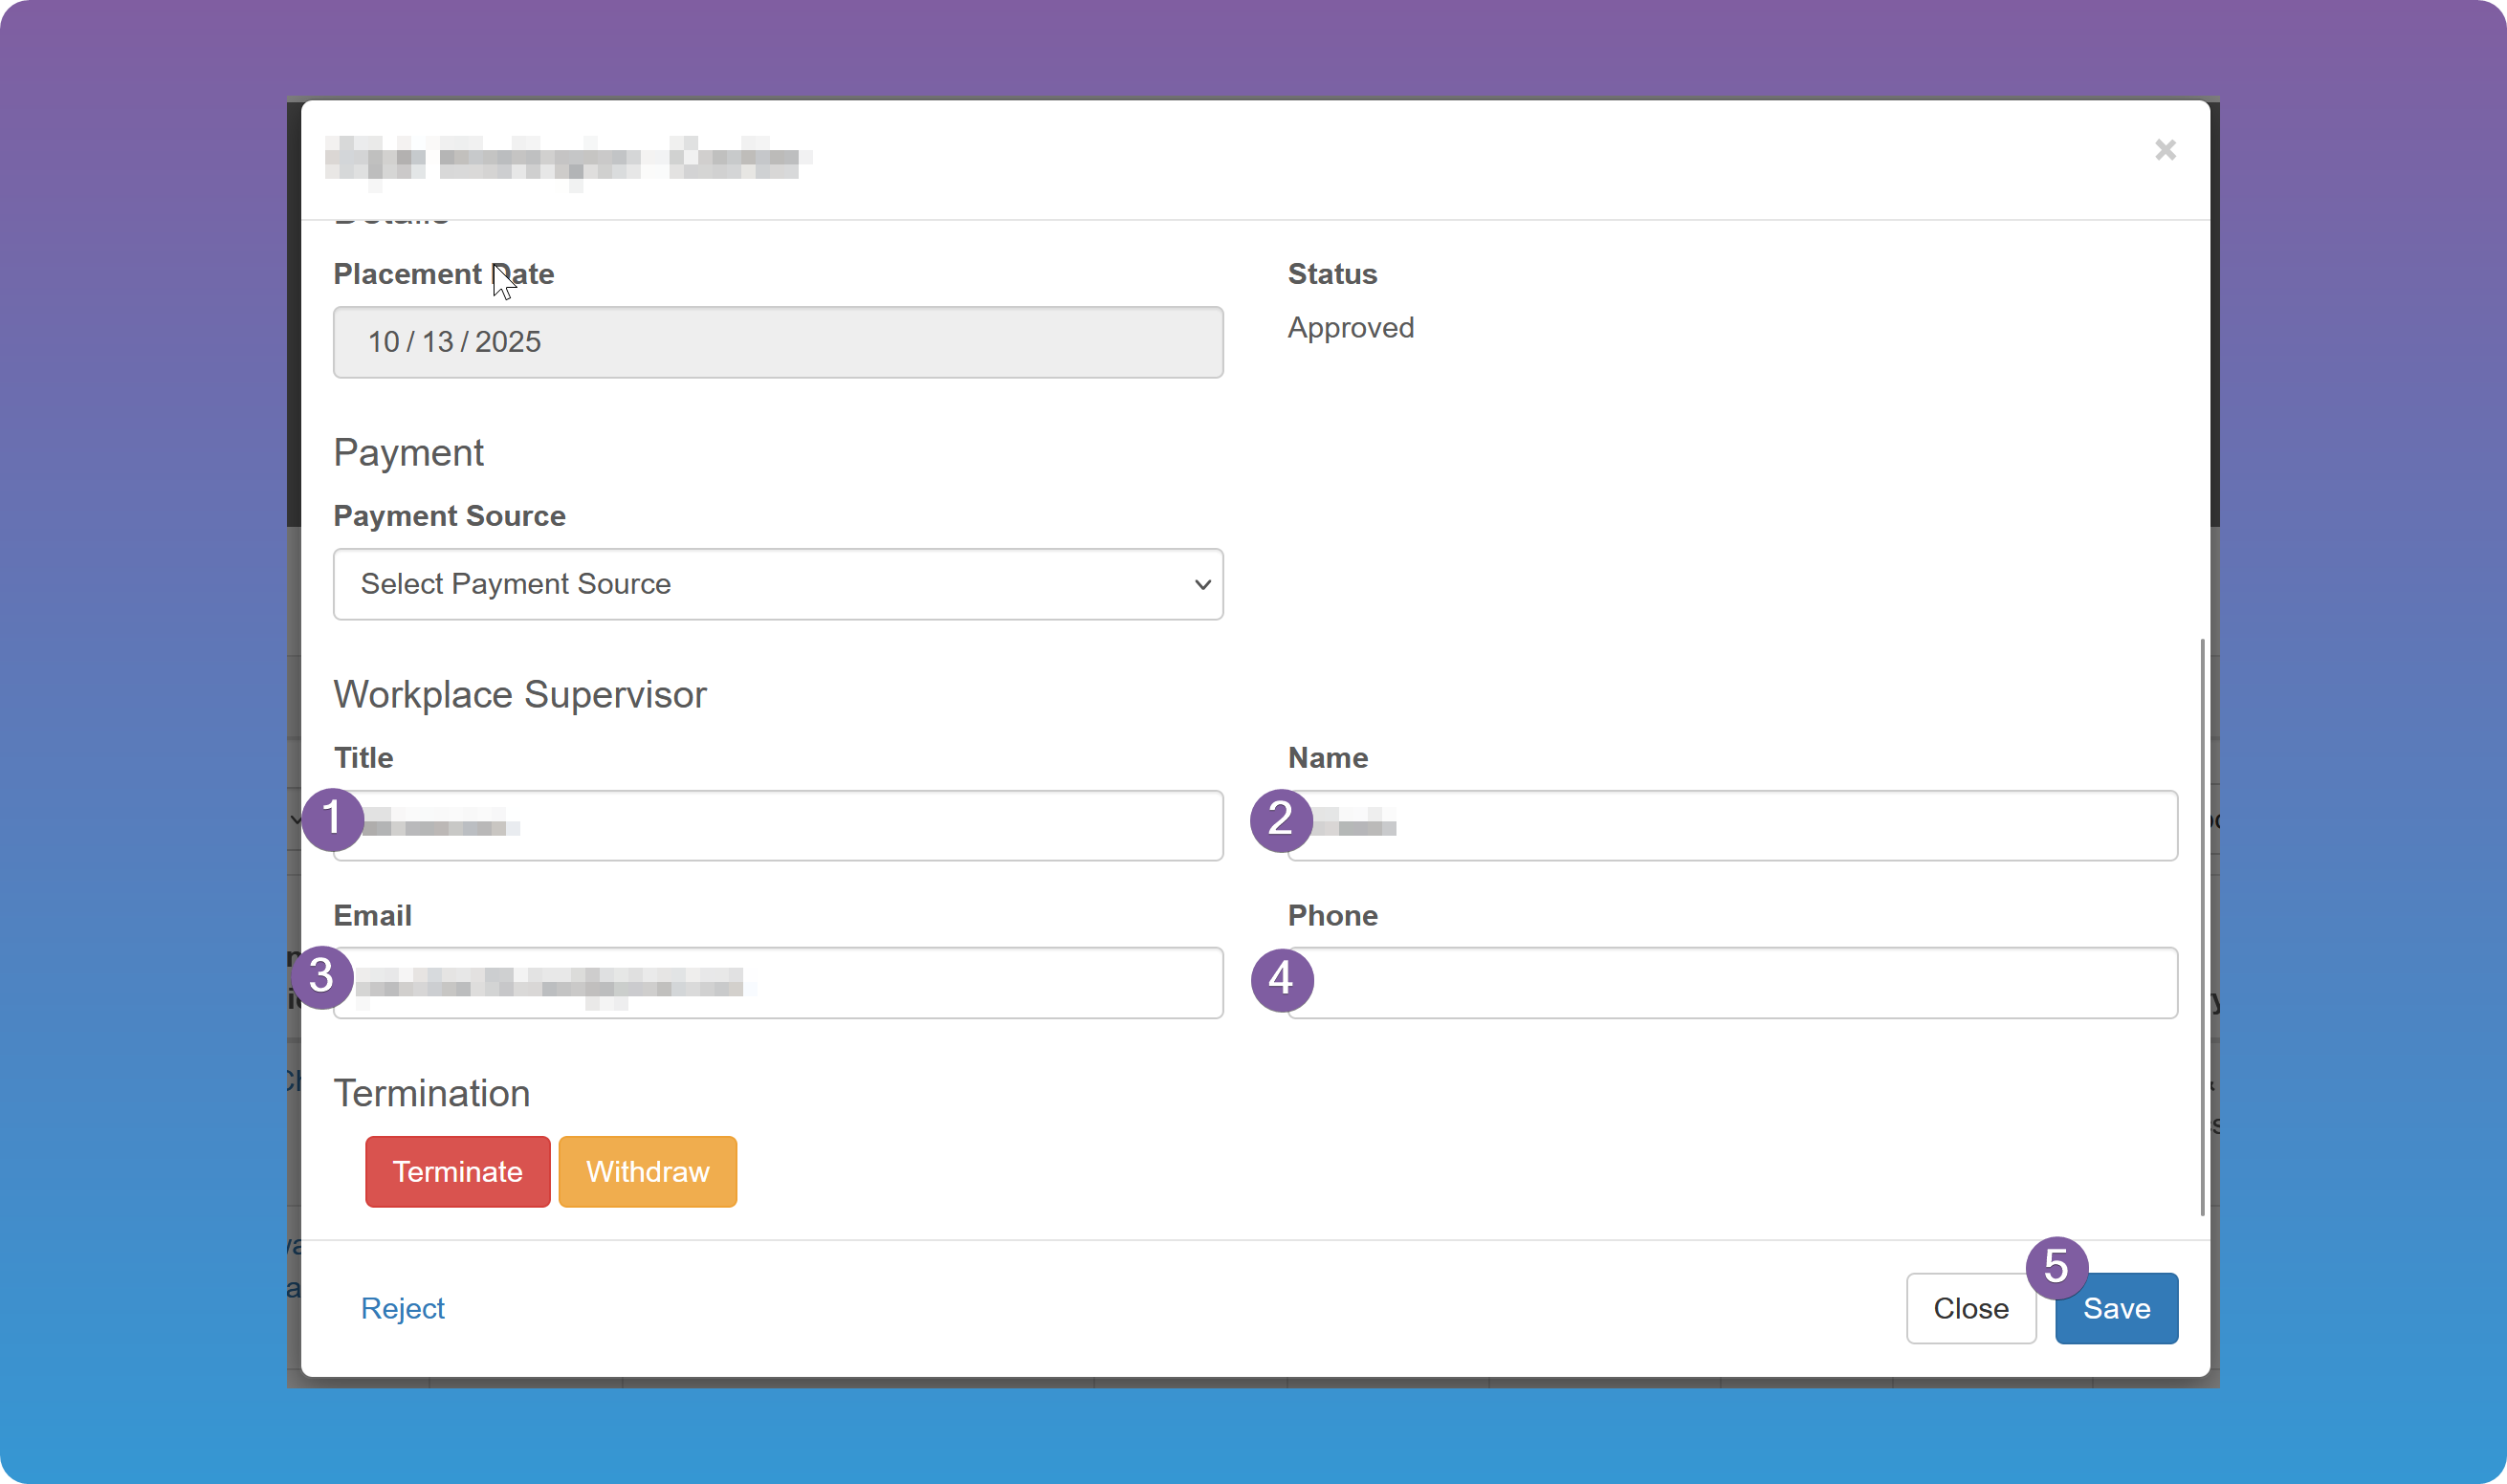The width and height of the screenshot is (2507, 1484).
Task: Open the Payment Source dropdown
Action: point(778,584)
